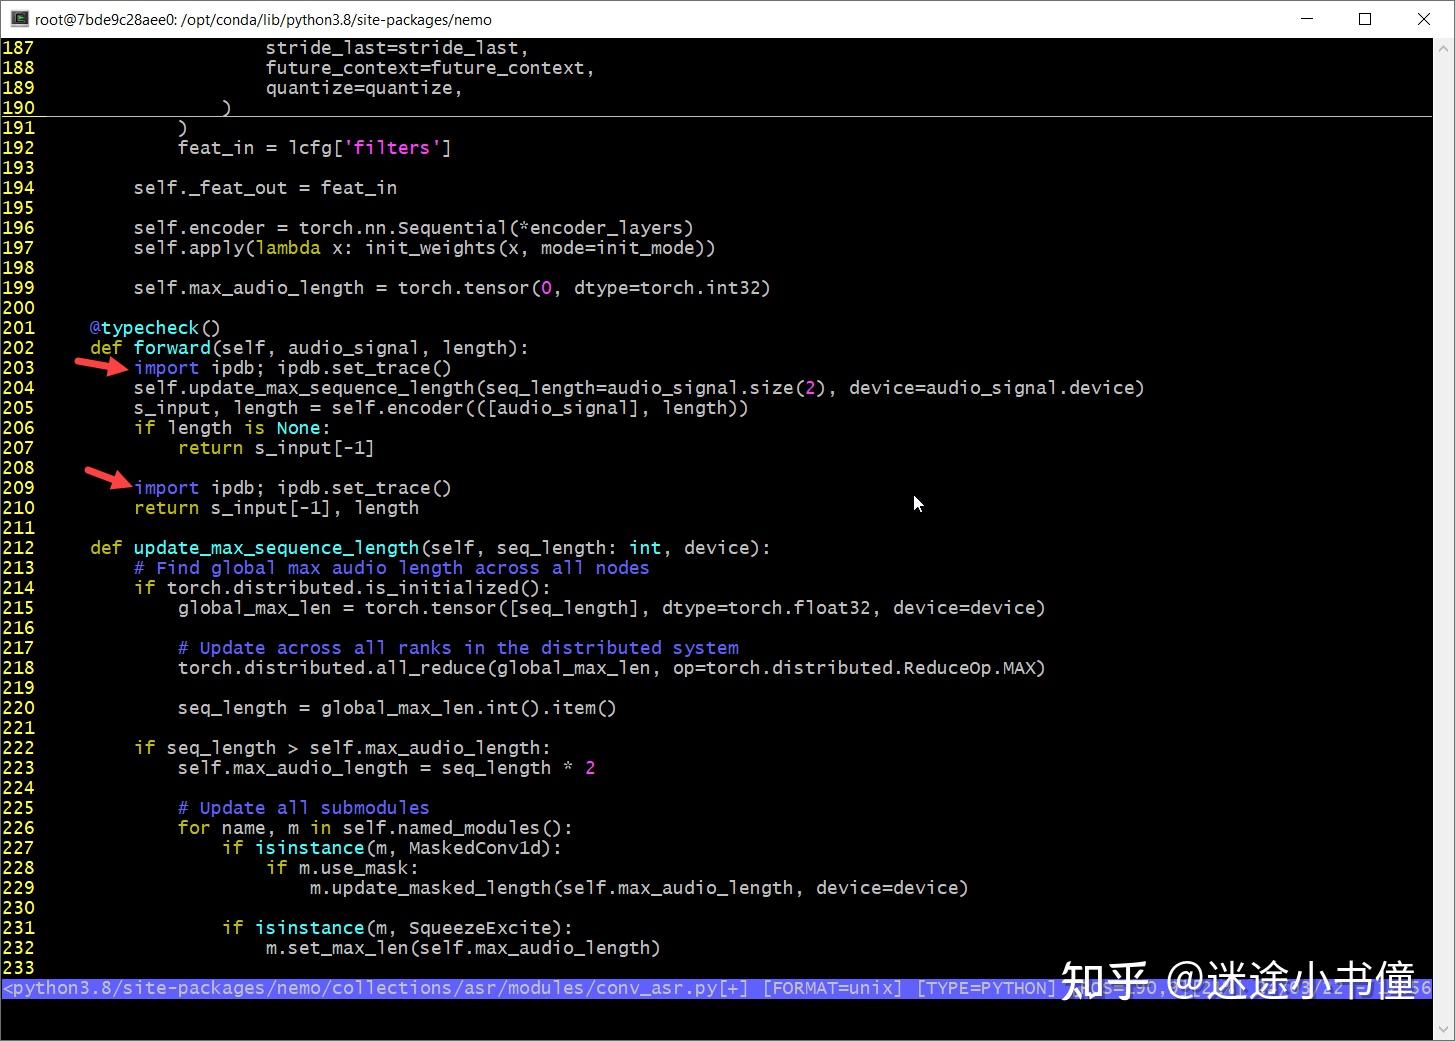Click 'def forward(self, audio_signal, length):' line

pos(309,348)
